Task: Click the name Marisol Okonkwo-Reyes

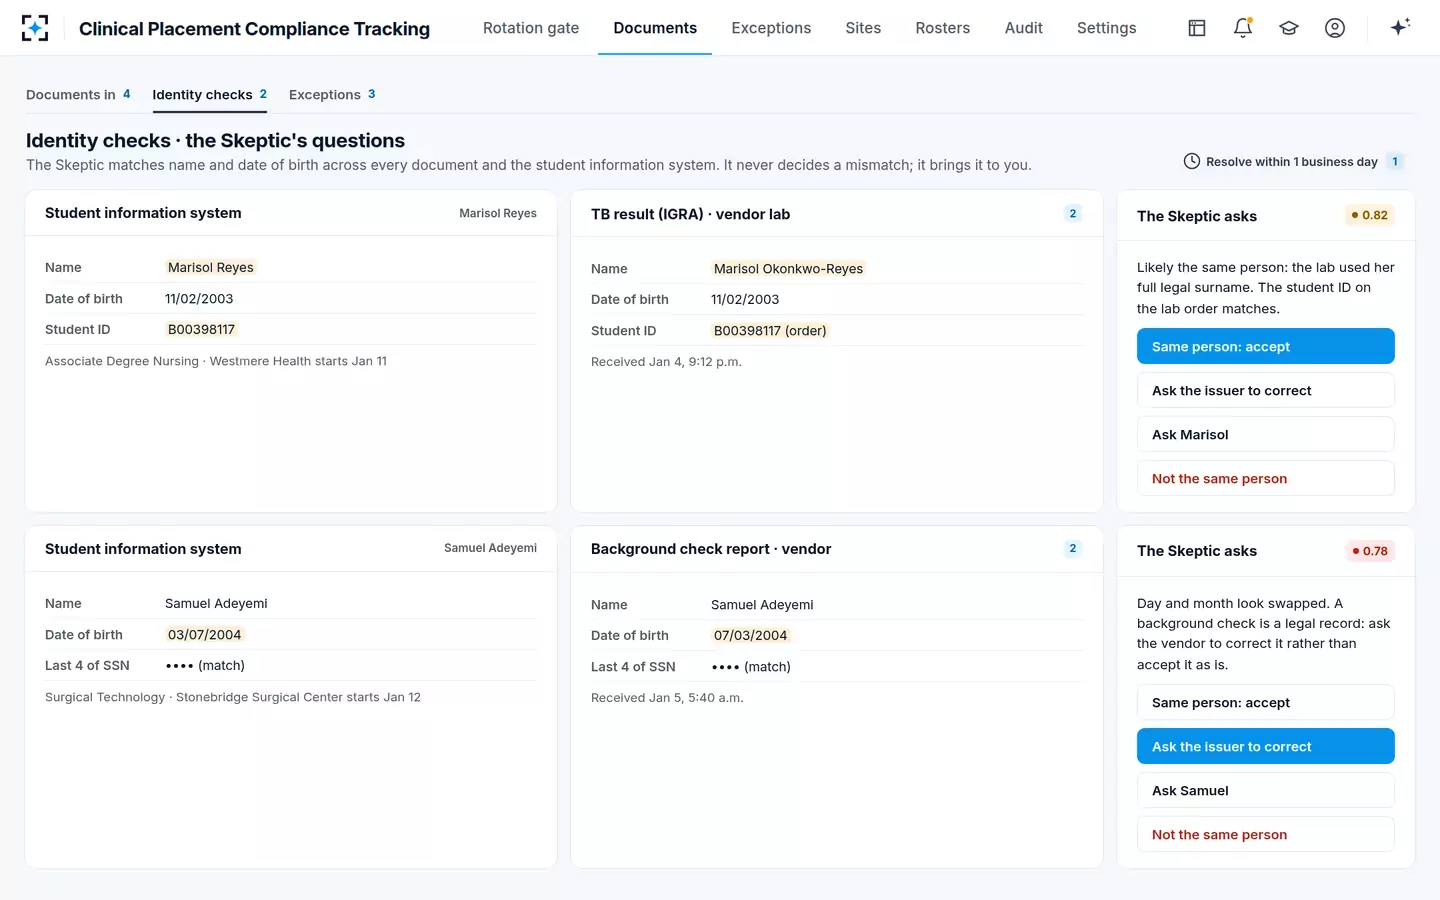Action: pos(788,268)
